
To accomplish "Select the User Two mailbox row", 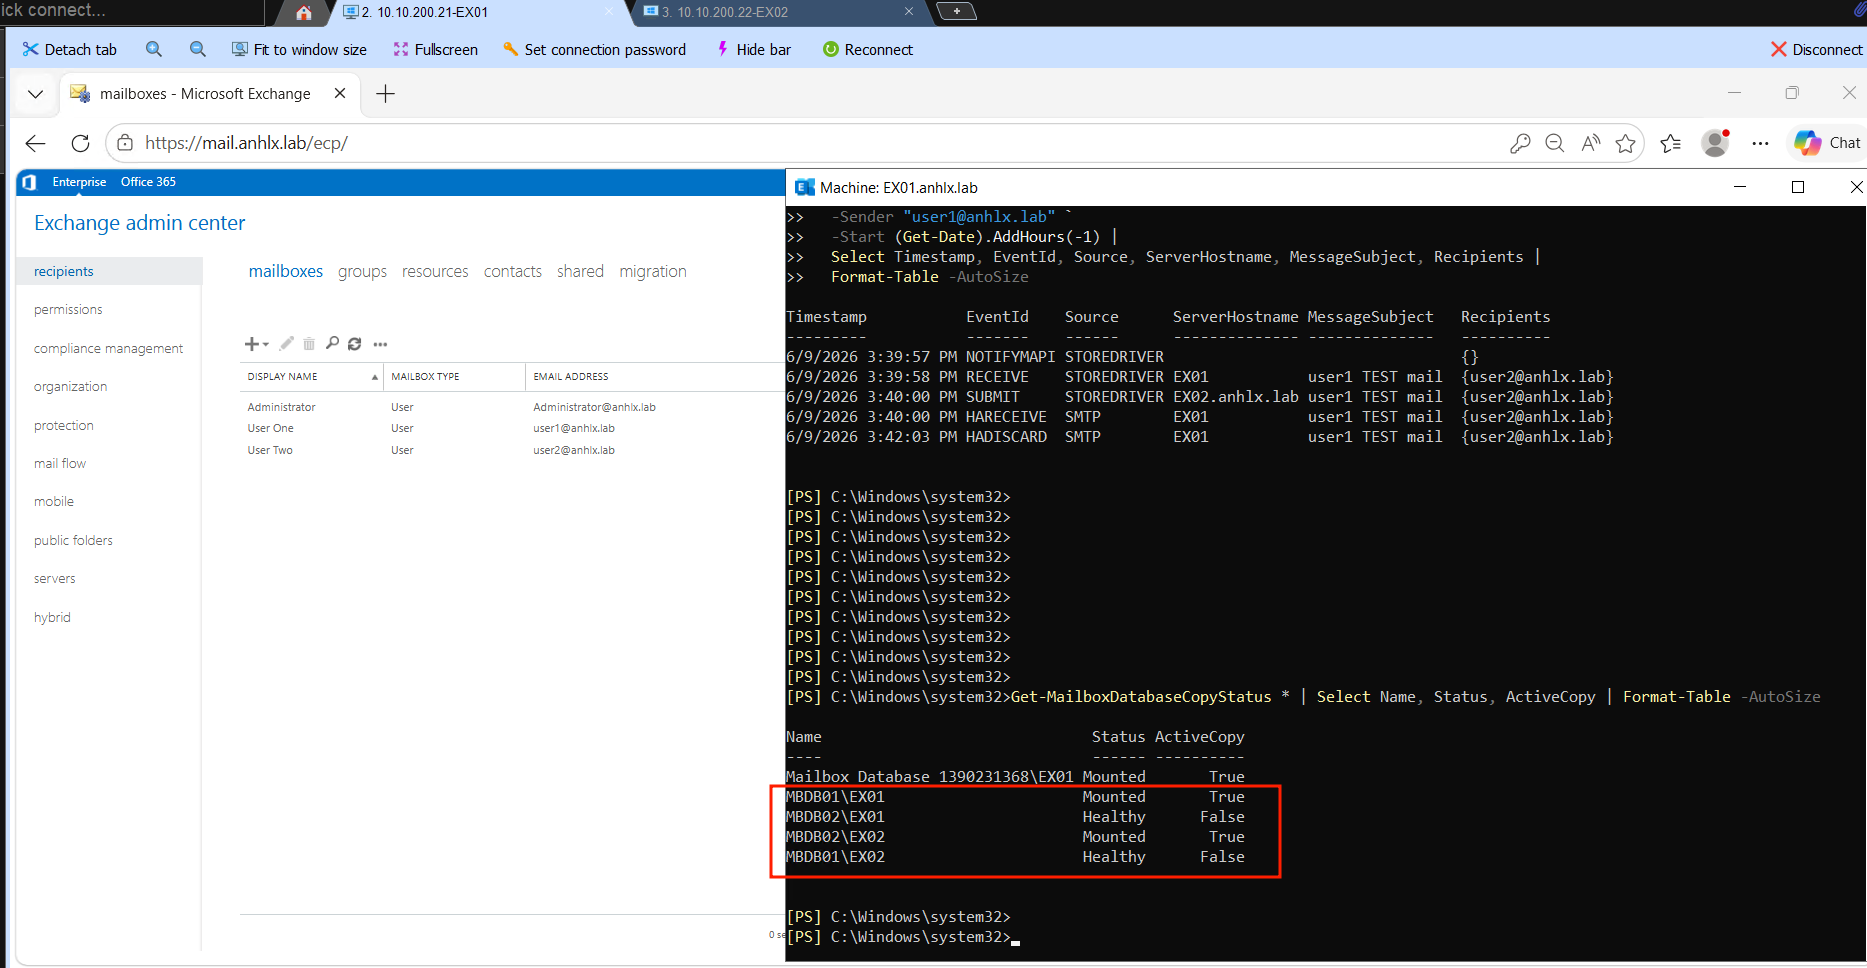I will [x=512, y=450].
